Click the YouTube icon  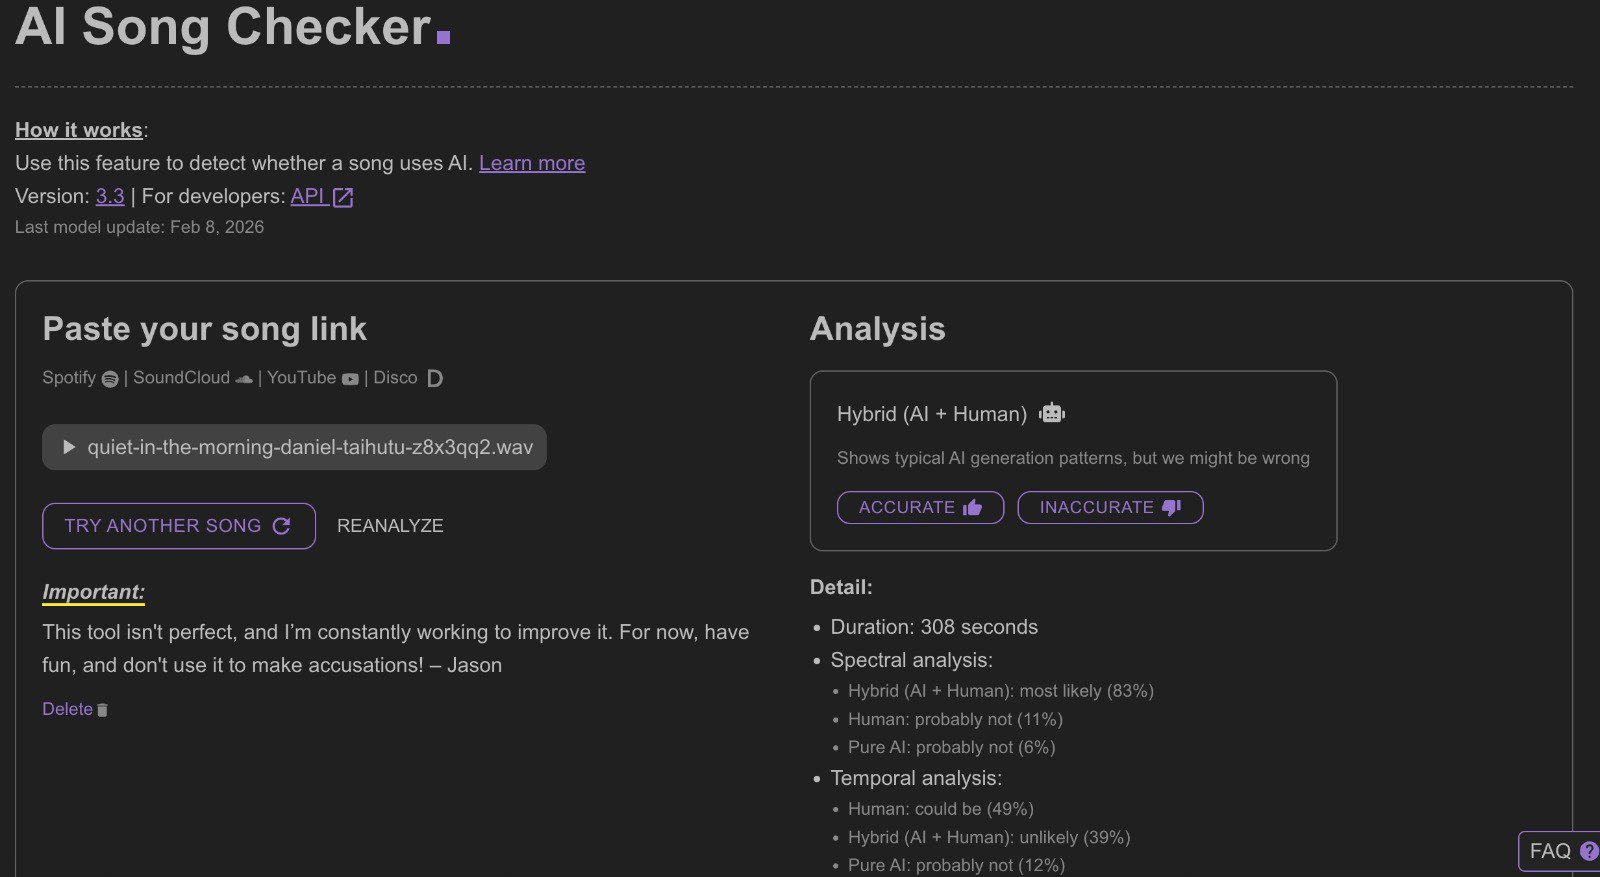(x=350, y=379)
